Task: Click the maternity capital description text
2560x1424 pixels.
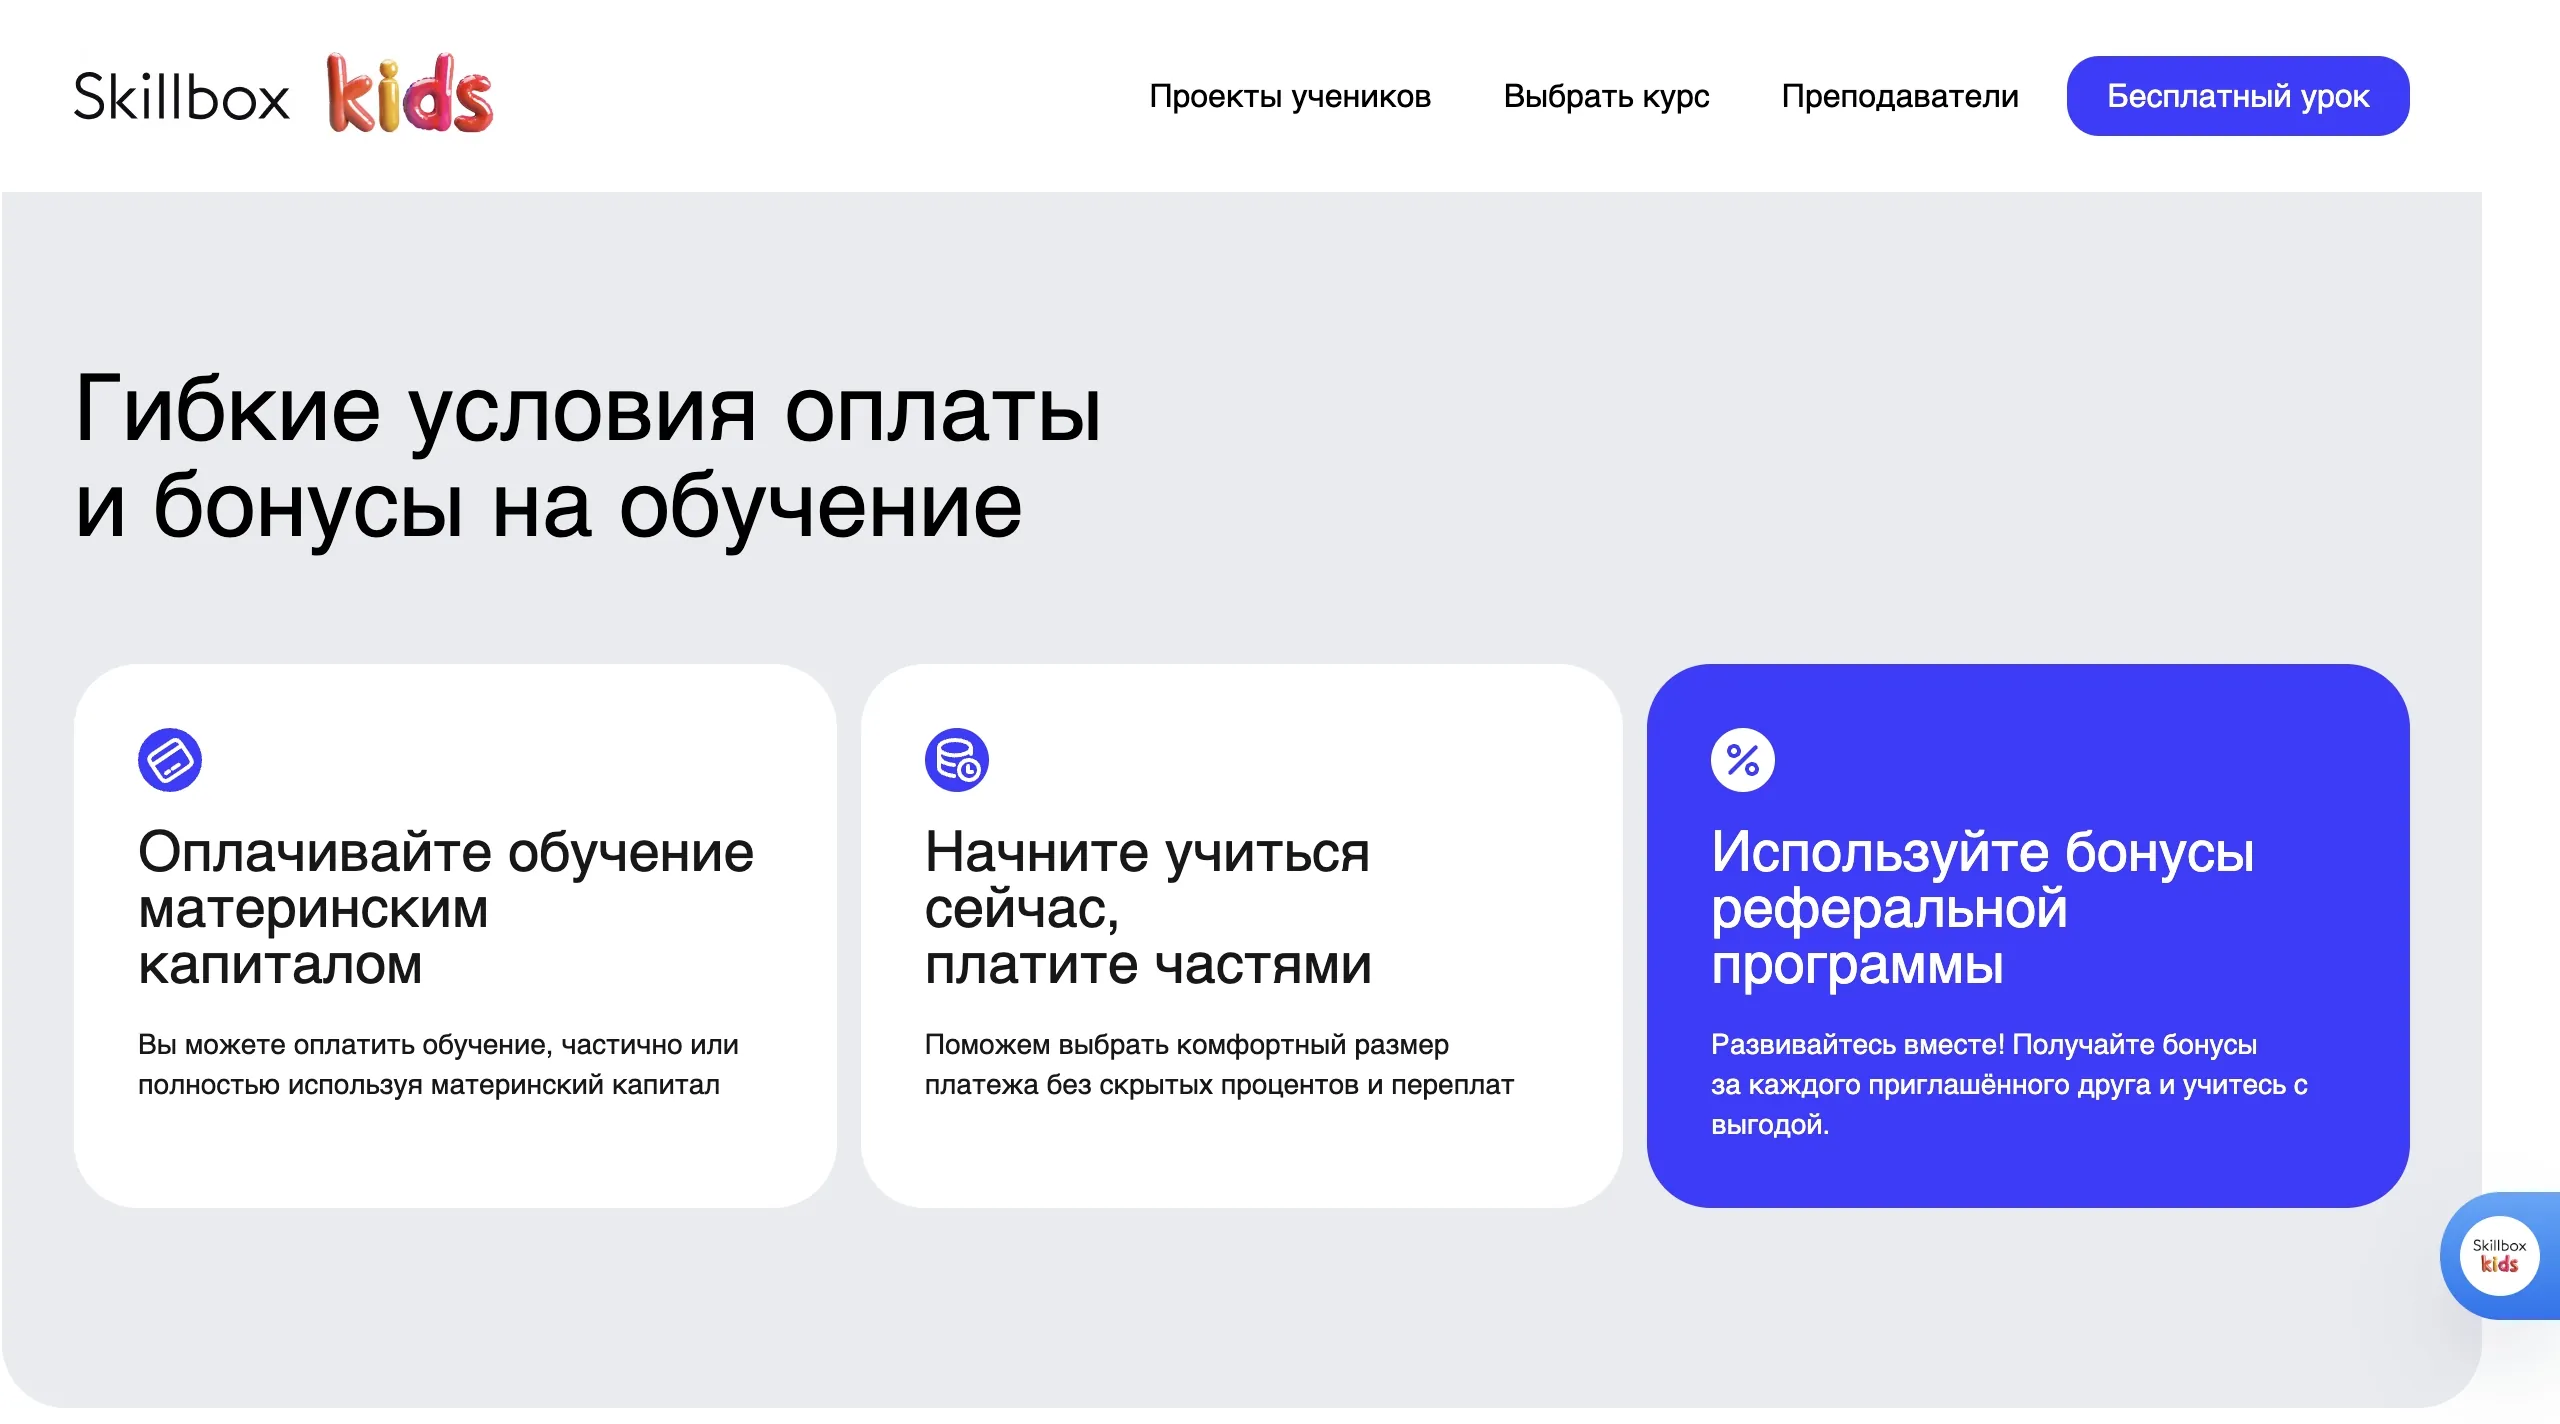Action: (x=438, y=1065)
